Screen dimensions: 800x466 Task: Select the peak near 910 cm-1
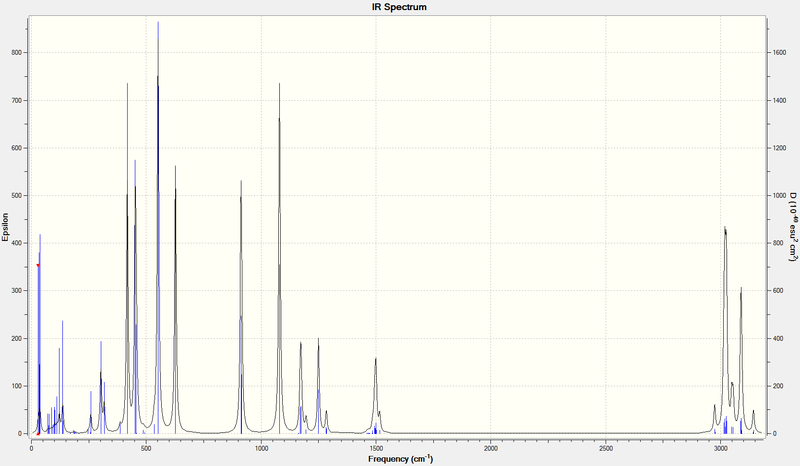pos(241,306)
